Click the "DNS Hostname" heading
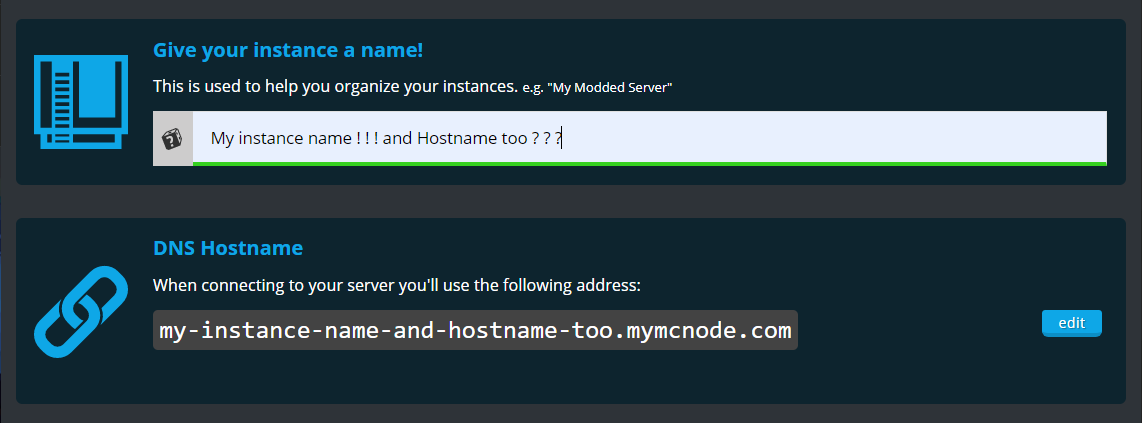Image resolution: width=1142 pixels, height=423 pixels. coord(228,248)
